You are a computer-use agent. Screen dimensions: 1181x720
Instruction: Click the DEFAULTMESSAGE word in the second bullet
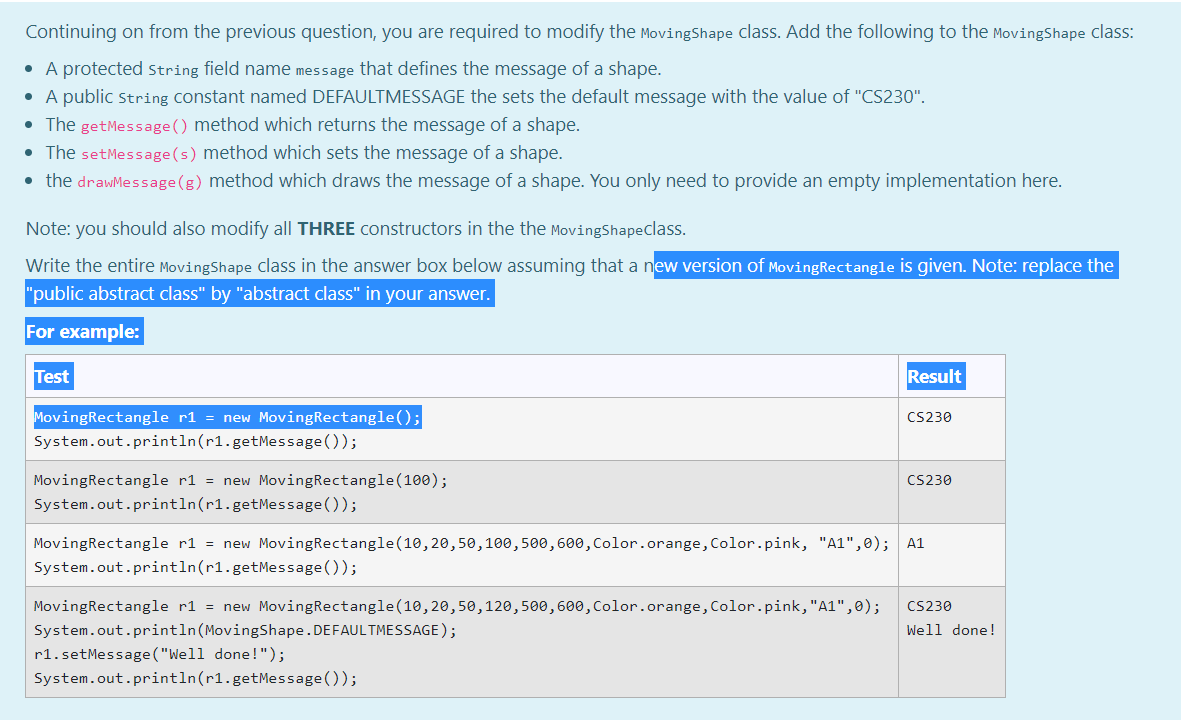pyautogui.click(x=389, y=96)
